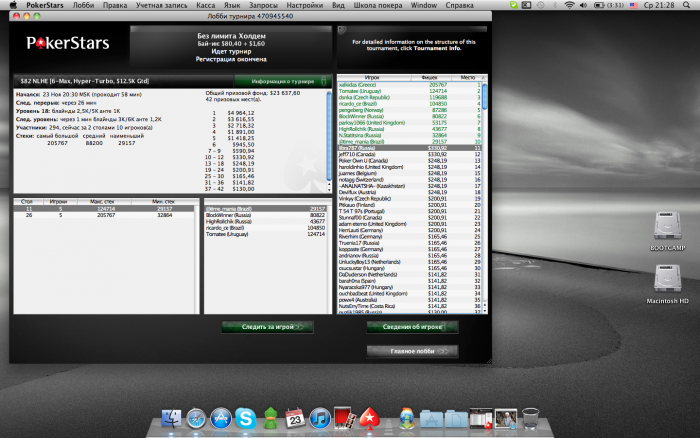The height and width of the screenshot is (438, 700).
Task: Open Finder from the dock
Action: click(x=171, y=419)
